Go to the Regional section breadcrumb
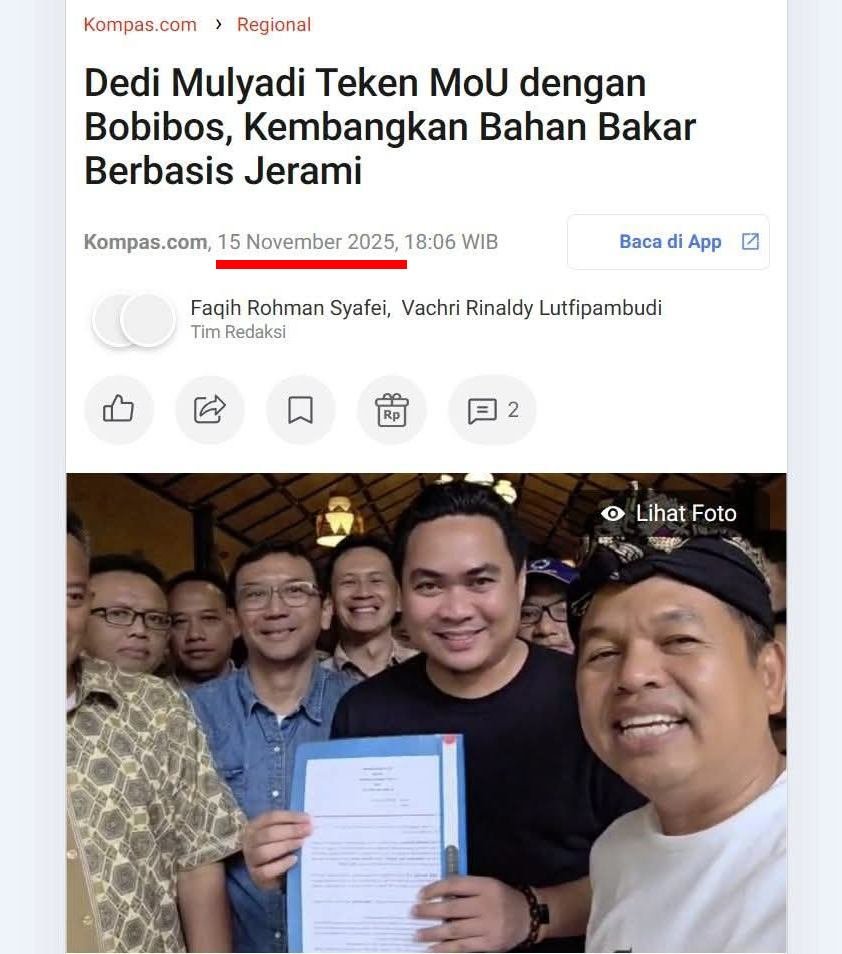The width and height of the screenshot is (842, 954). [274, 24]
